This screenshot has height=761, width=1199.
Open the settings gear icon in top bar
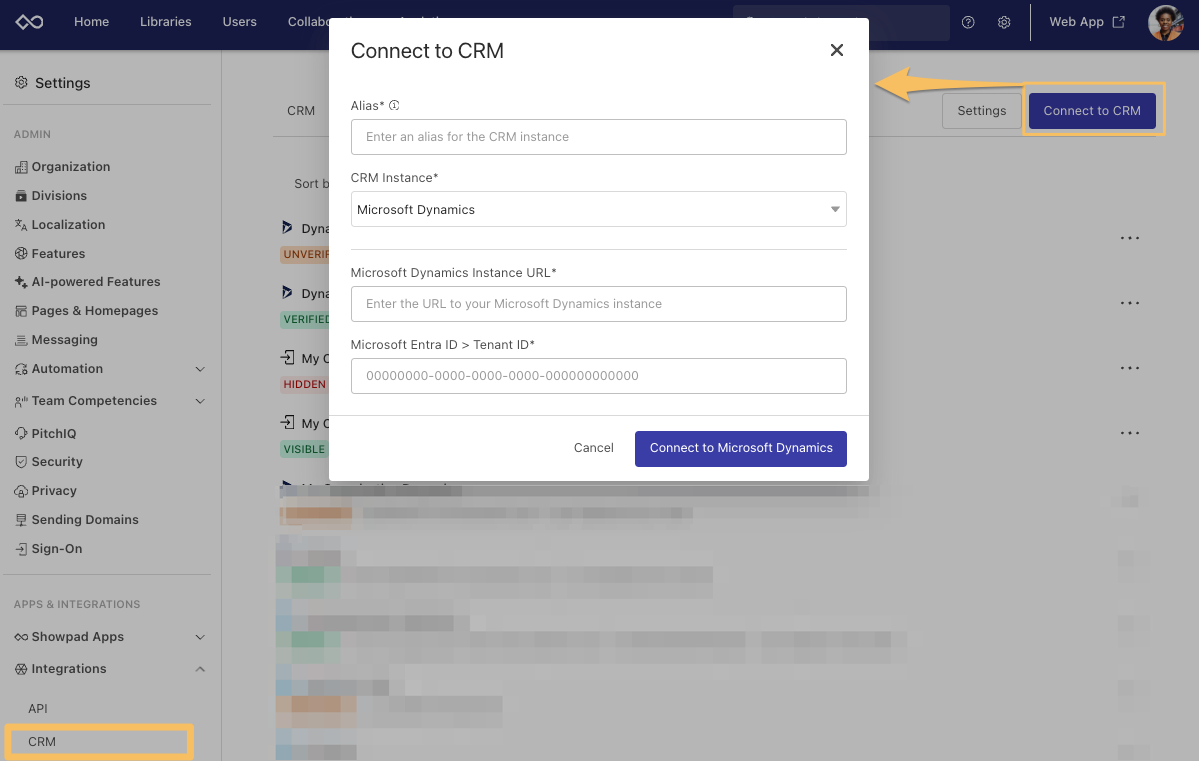pyautogui.click(x=1004, y=22)
